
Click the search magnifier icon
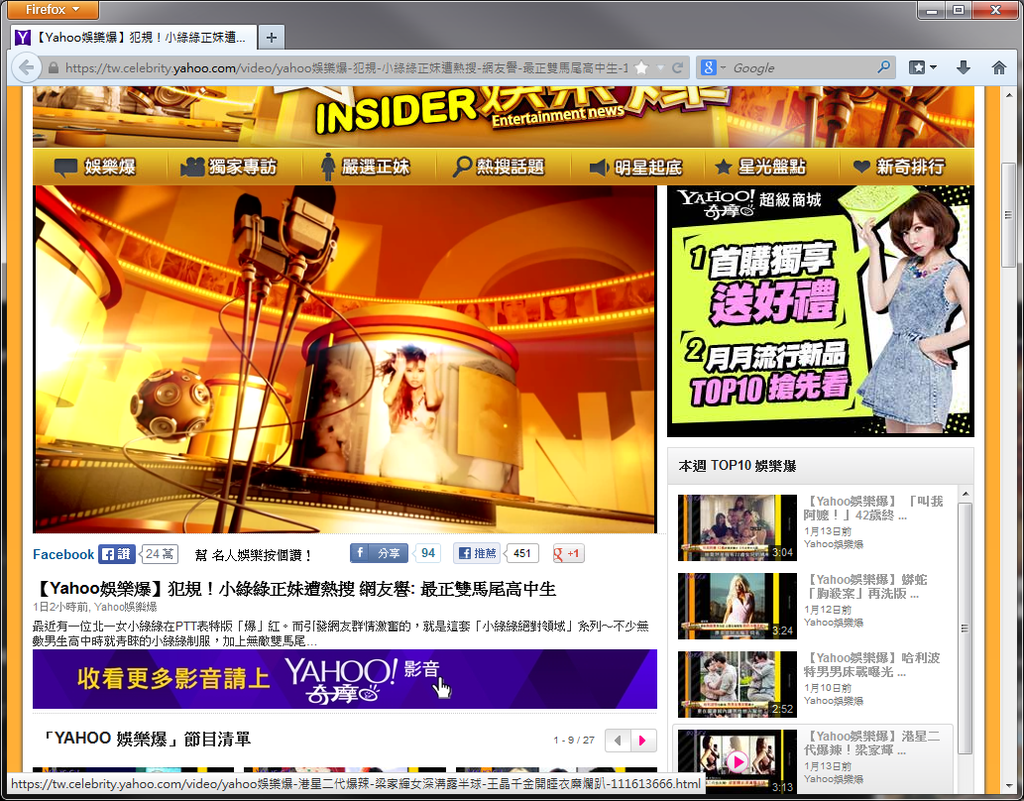pos(884,67)
